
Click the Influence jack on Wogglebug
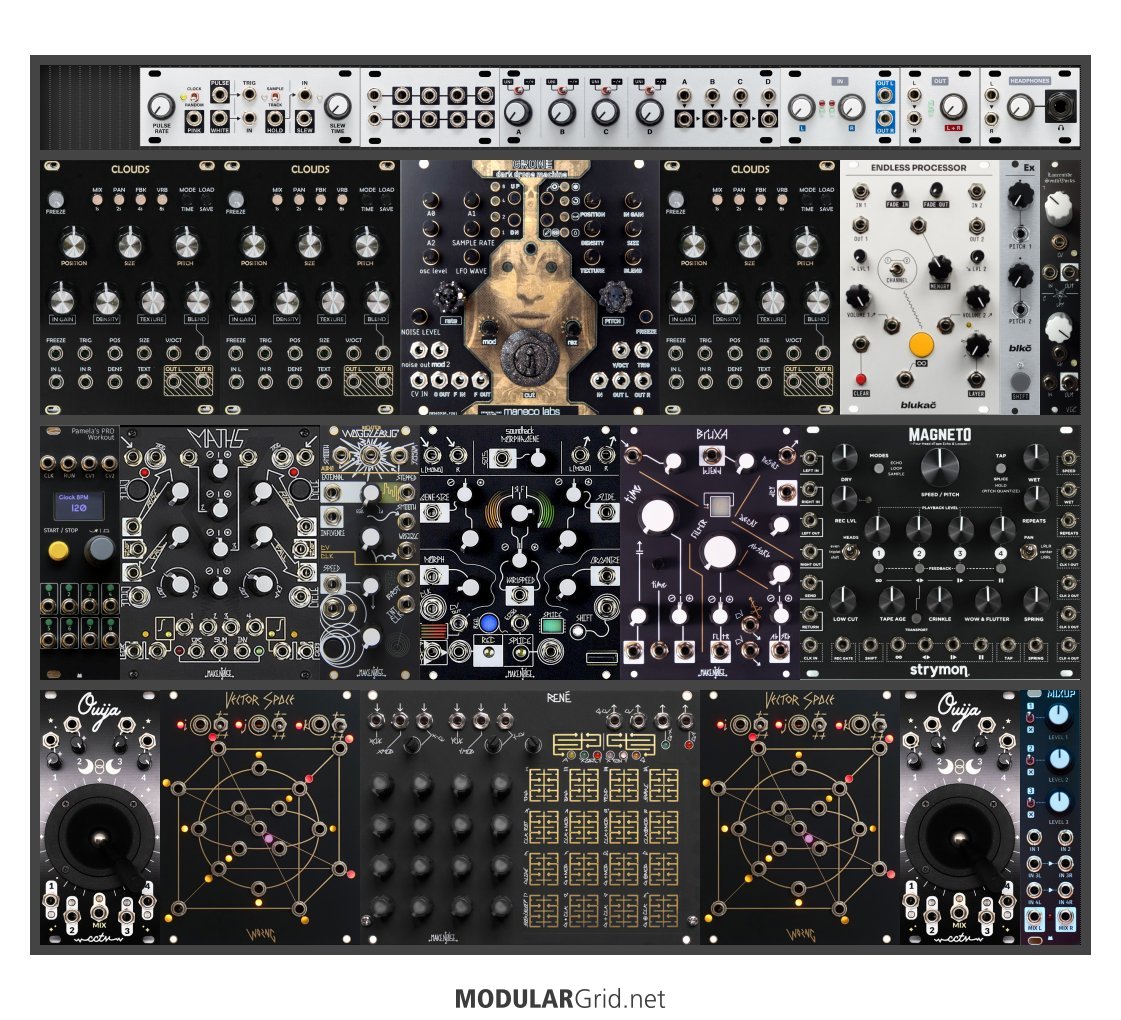click(333, 516)
